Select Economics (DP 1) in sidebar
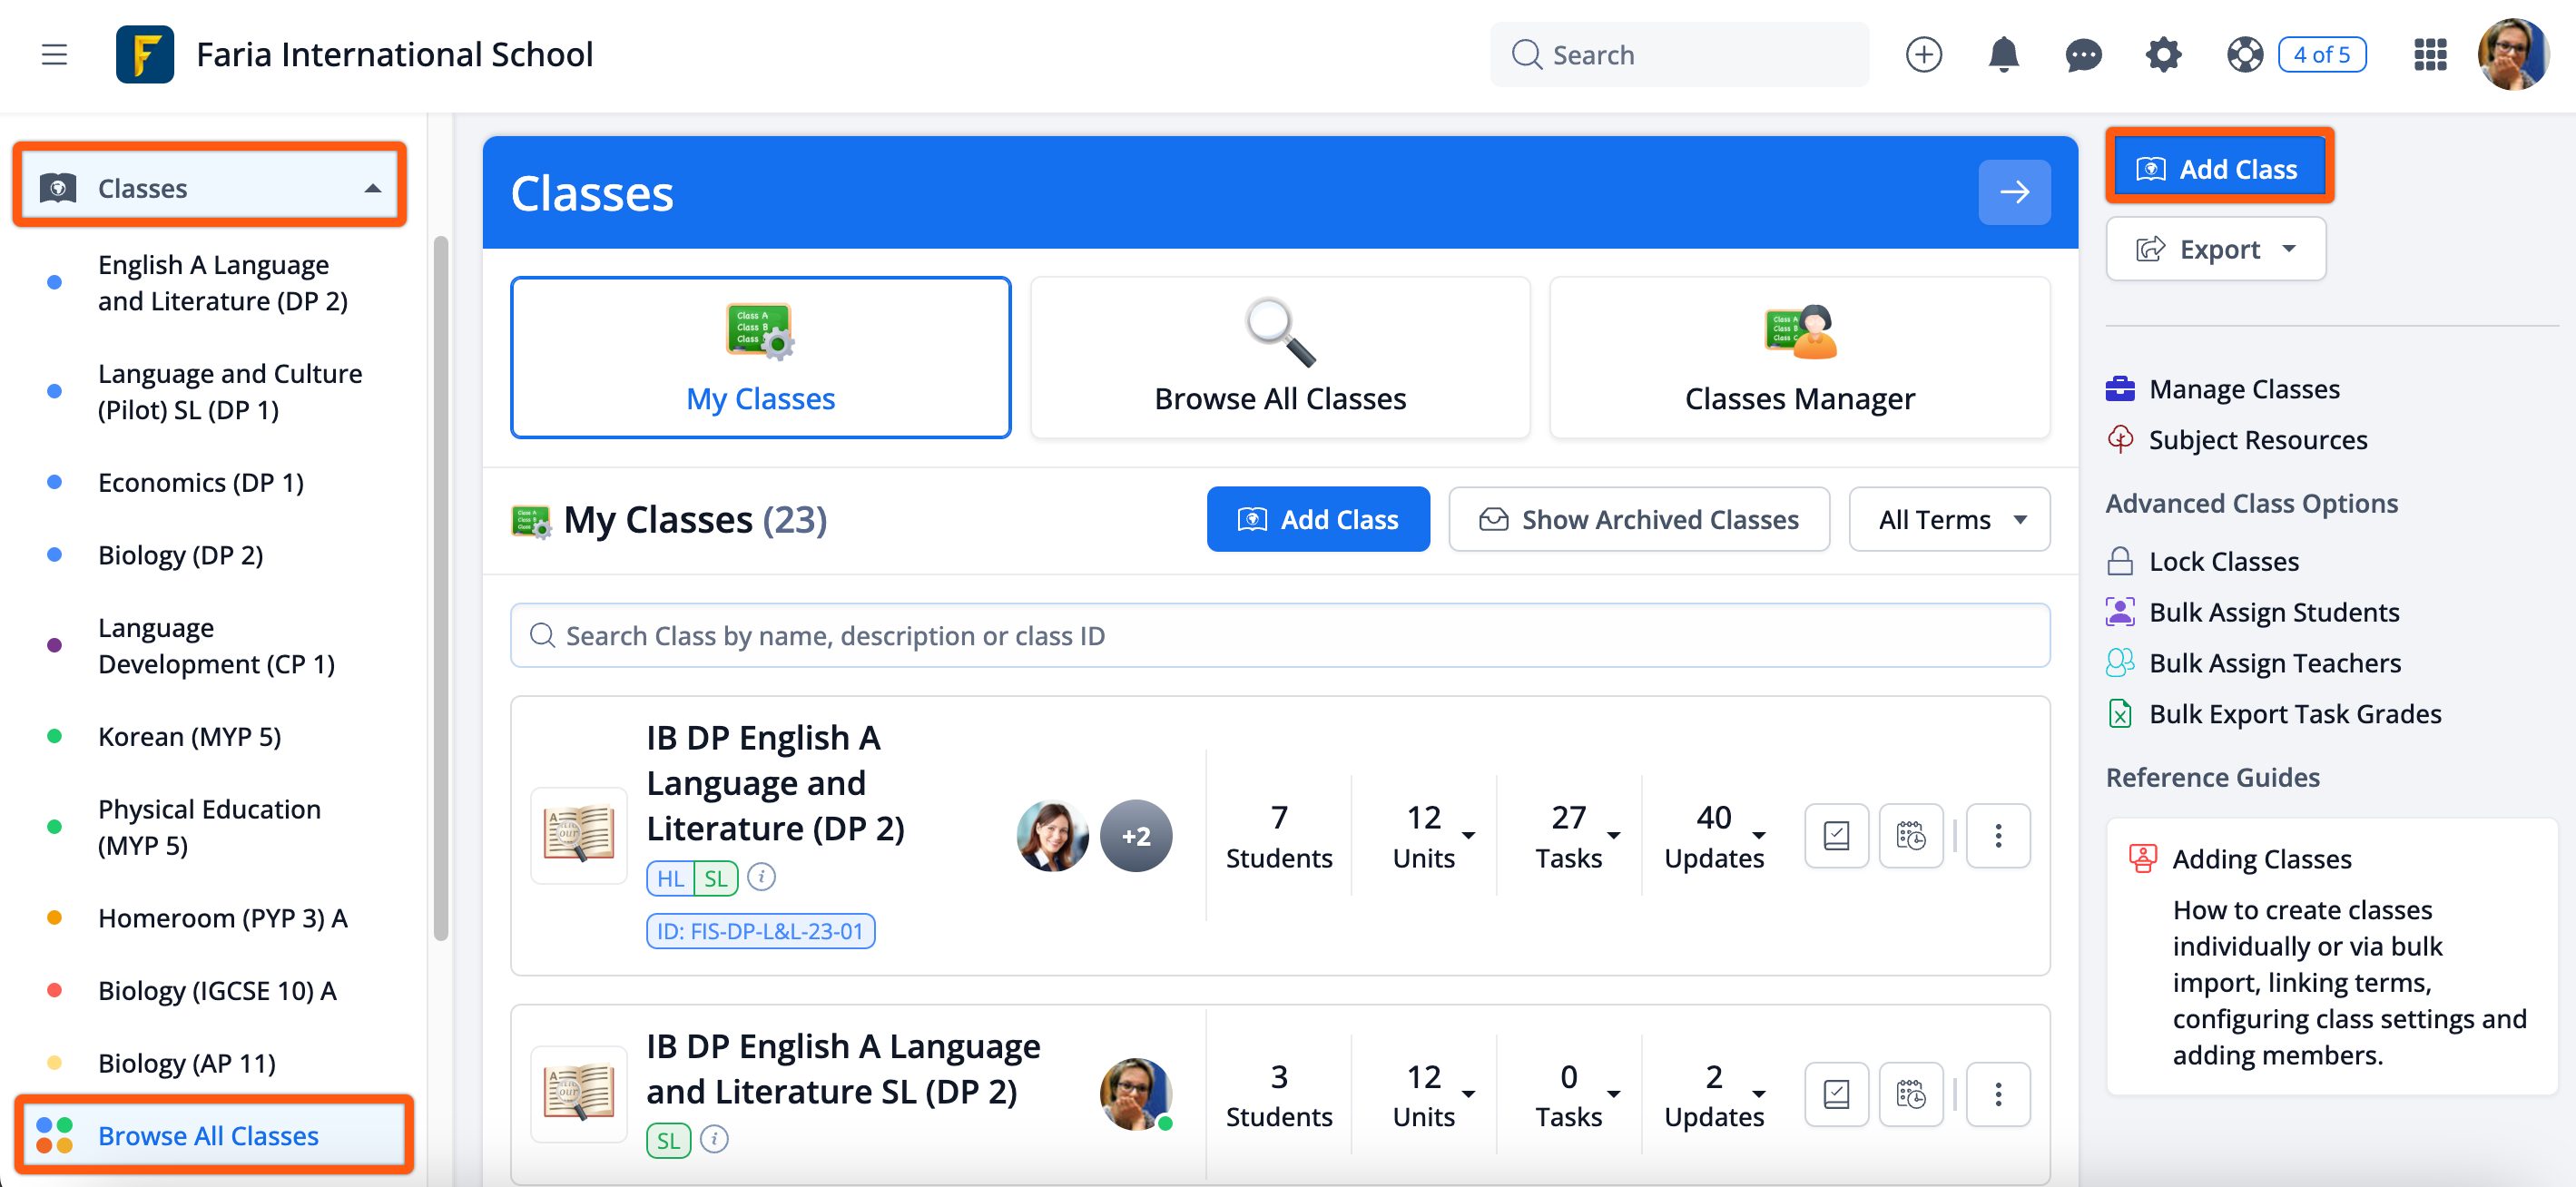 (x=200, y=482)
